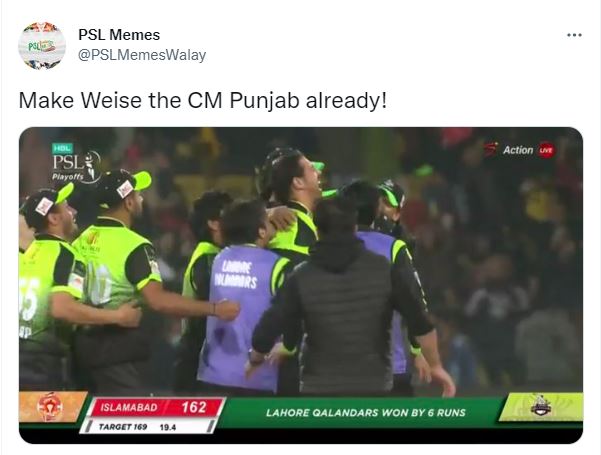Image resolution: width=601 pixels, height=455 pixels.
Task: Click the Action channel logo
Action: pos(510,149)
